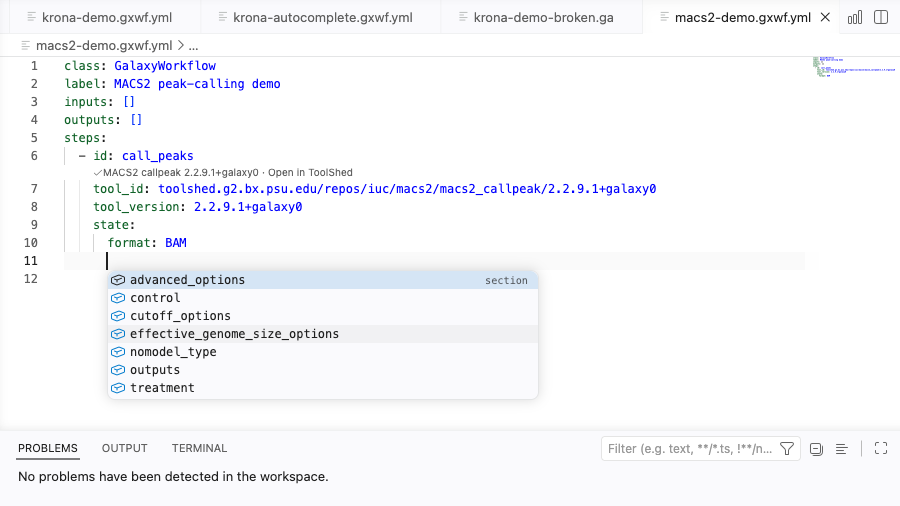This screenshot has width=900, height=506.
Task: Open the krona-demo-broken.ga tab
Action: click(542, 17)
